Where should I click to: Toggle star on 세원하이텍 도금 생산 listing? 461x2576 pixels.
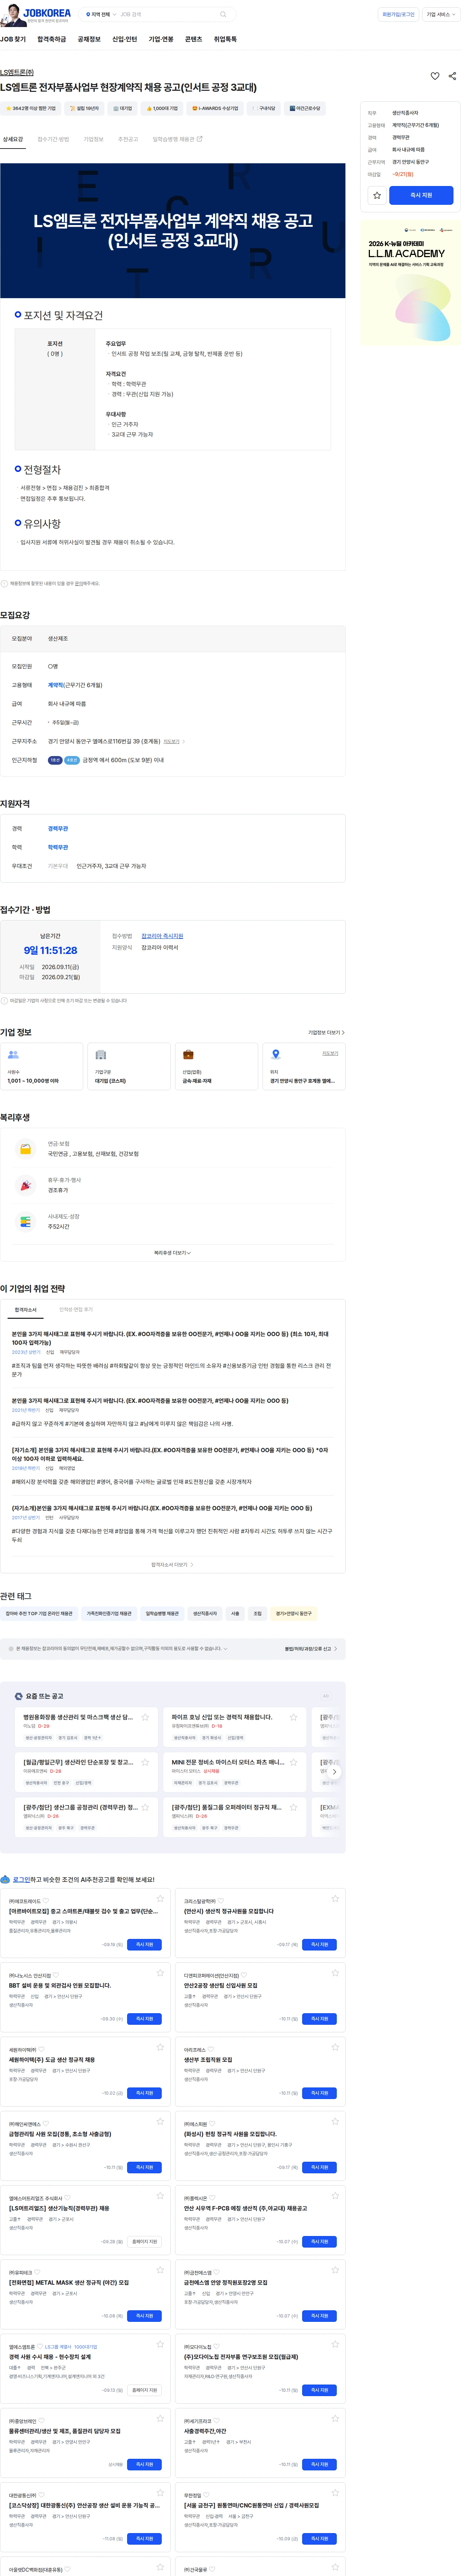[x=160, y=2047]
